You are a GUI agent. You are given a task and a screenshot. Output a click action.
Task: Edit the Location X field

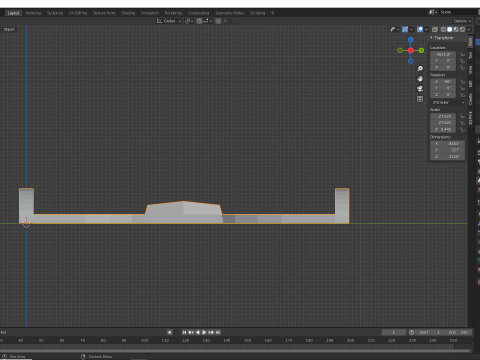tap(443, 54)
